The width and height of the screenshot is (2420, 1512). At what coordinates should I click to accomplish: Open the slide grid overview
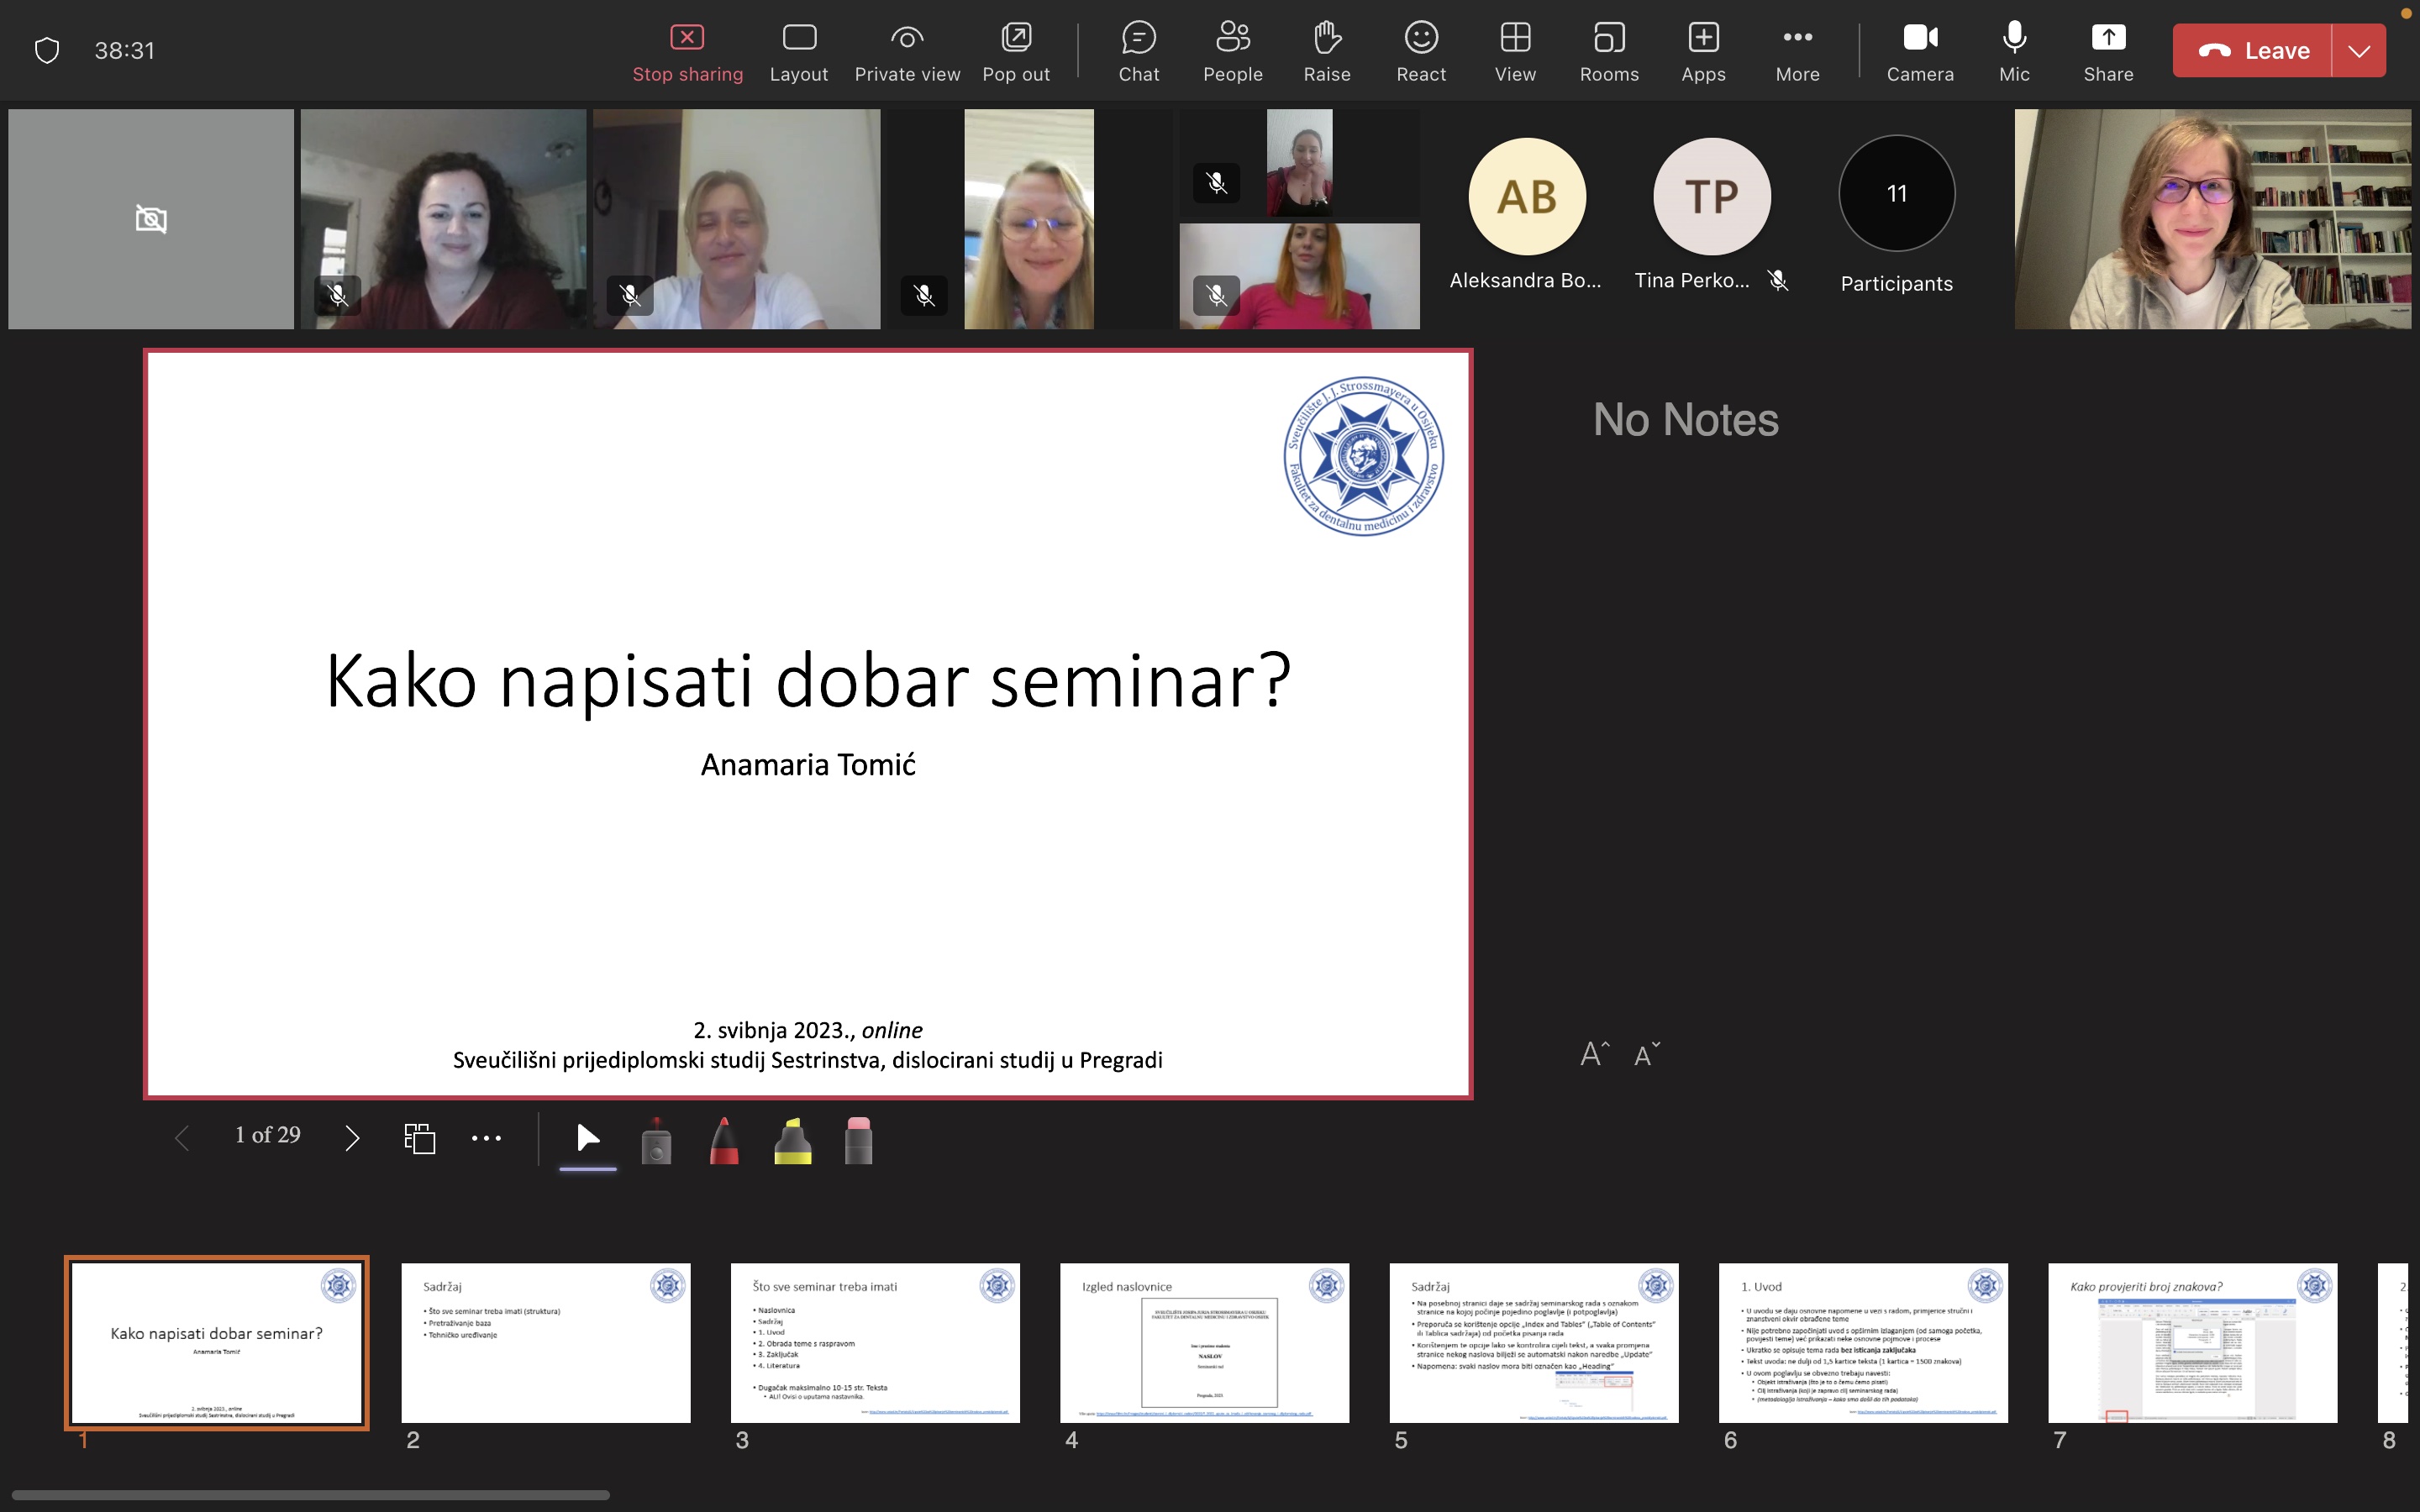[419, 1138]
